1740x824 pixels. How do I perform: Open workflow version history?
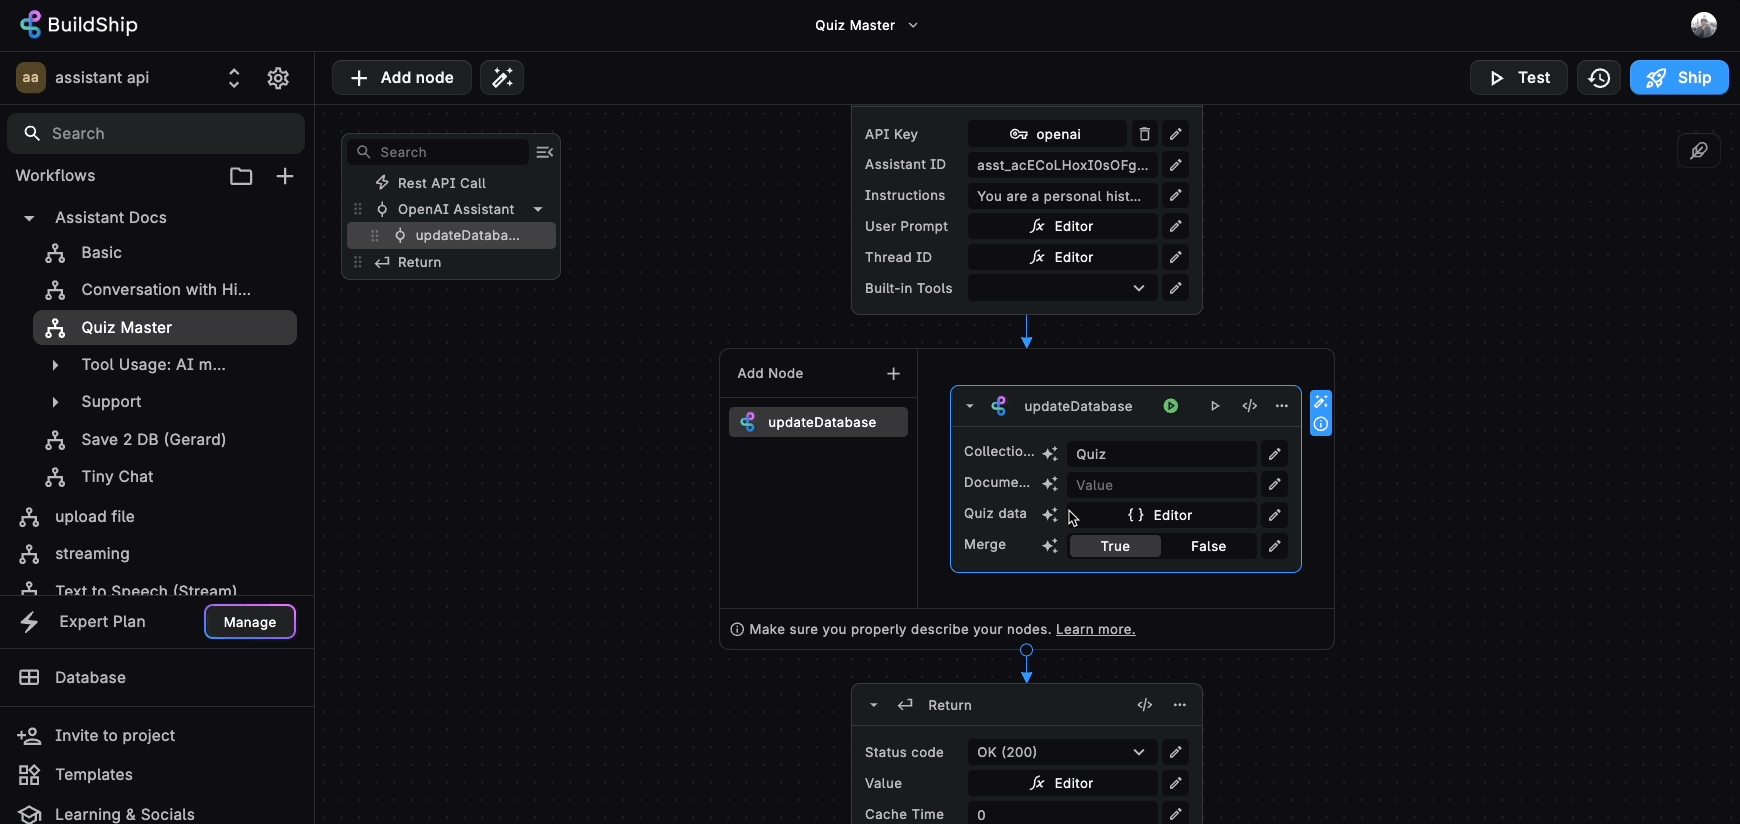(x=1599, y=78)
